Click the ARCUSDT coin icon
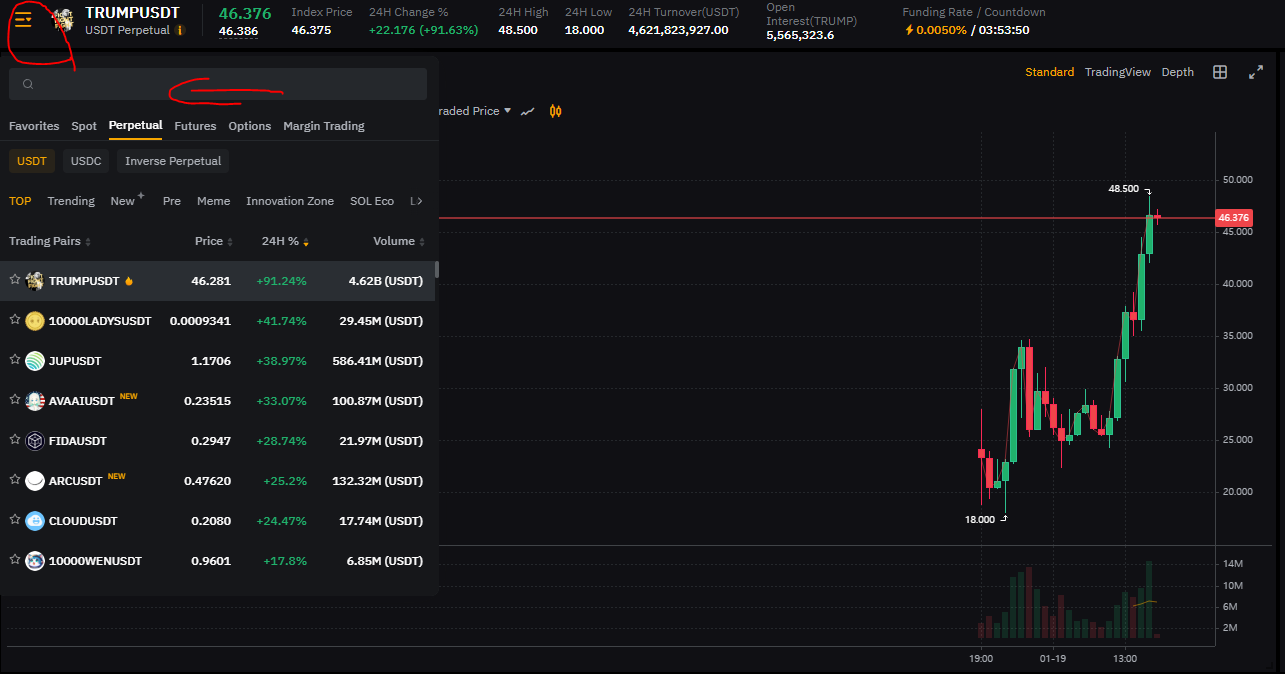 35,481
